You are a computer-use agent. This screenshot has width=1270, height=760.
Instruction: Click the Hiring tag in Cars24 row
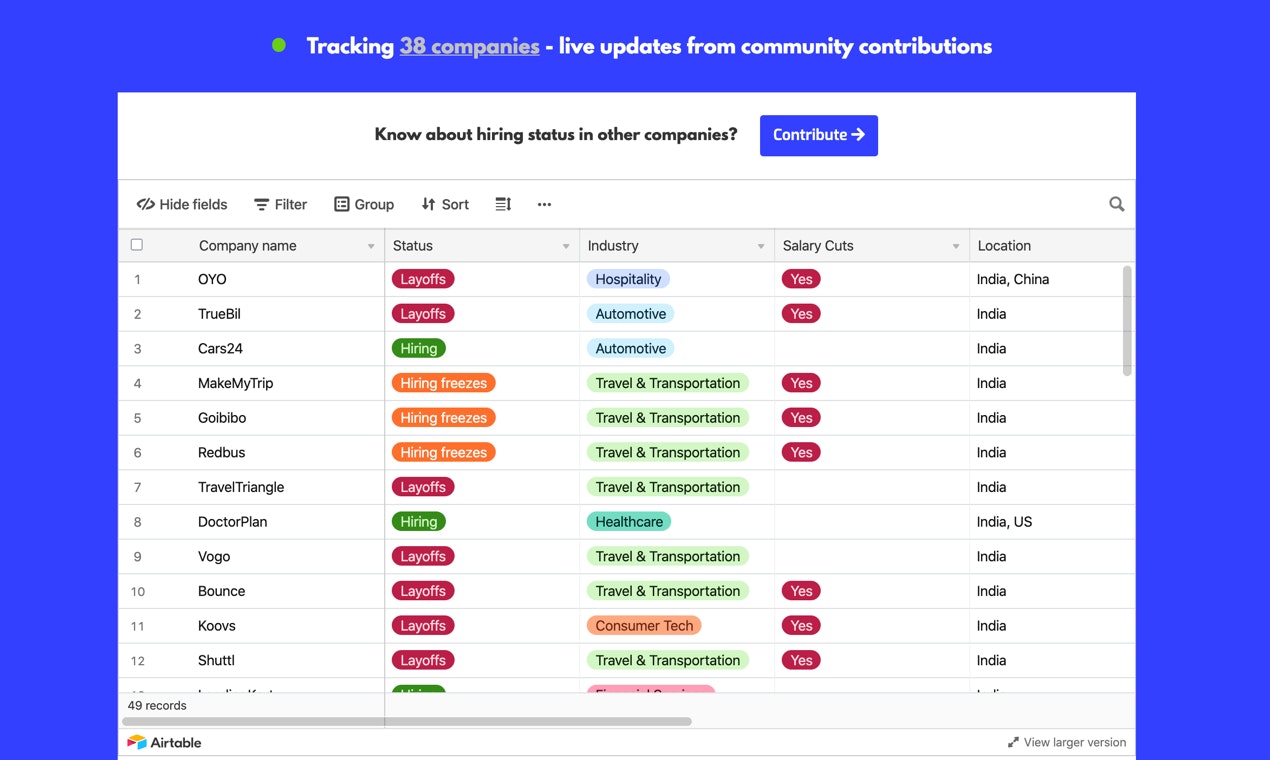click(419, 348)
